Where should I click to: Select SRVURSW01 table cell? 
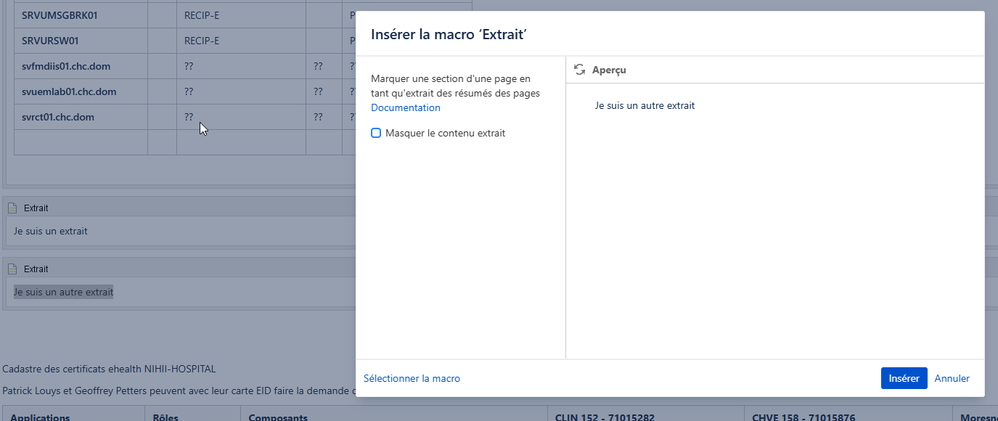[x=81, y=41]
